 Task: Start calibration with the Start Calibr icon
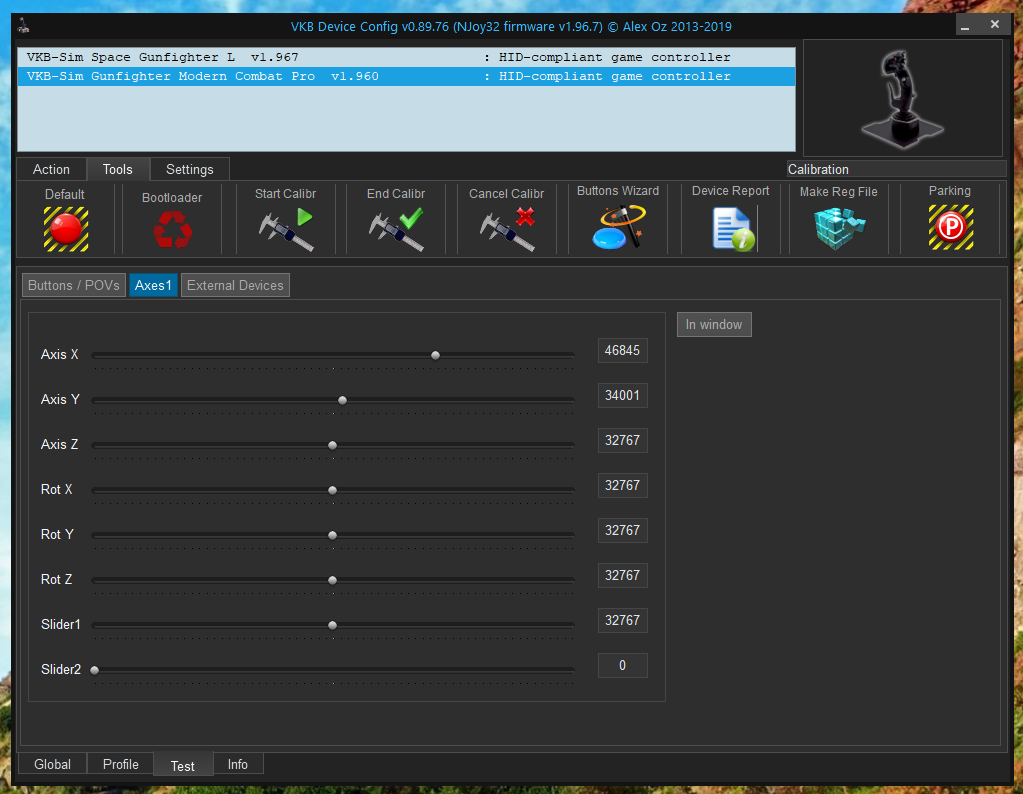[x=285, y=229]
